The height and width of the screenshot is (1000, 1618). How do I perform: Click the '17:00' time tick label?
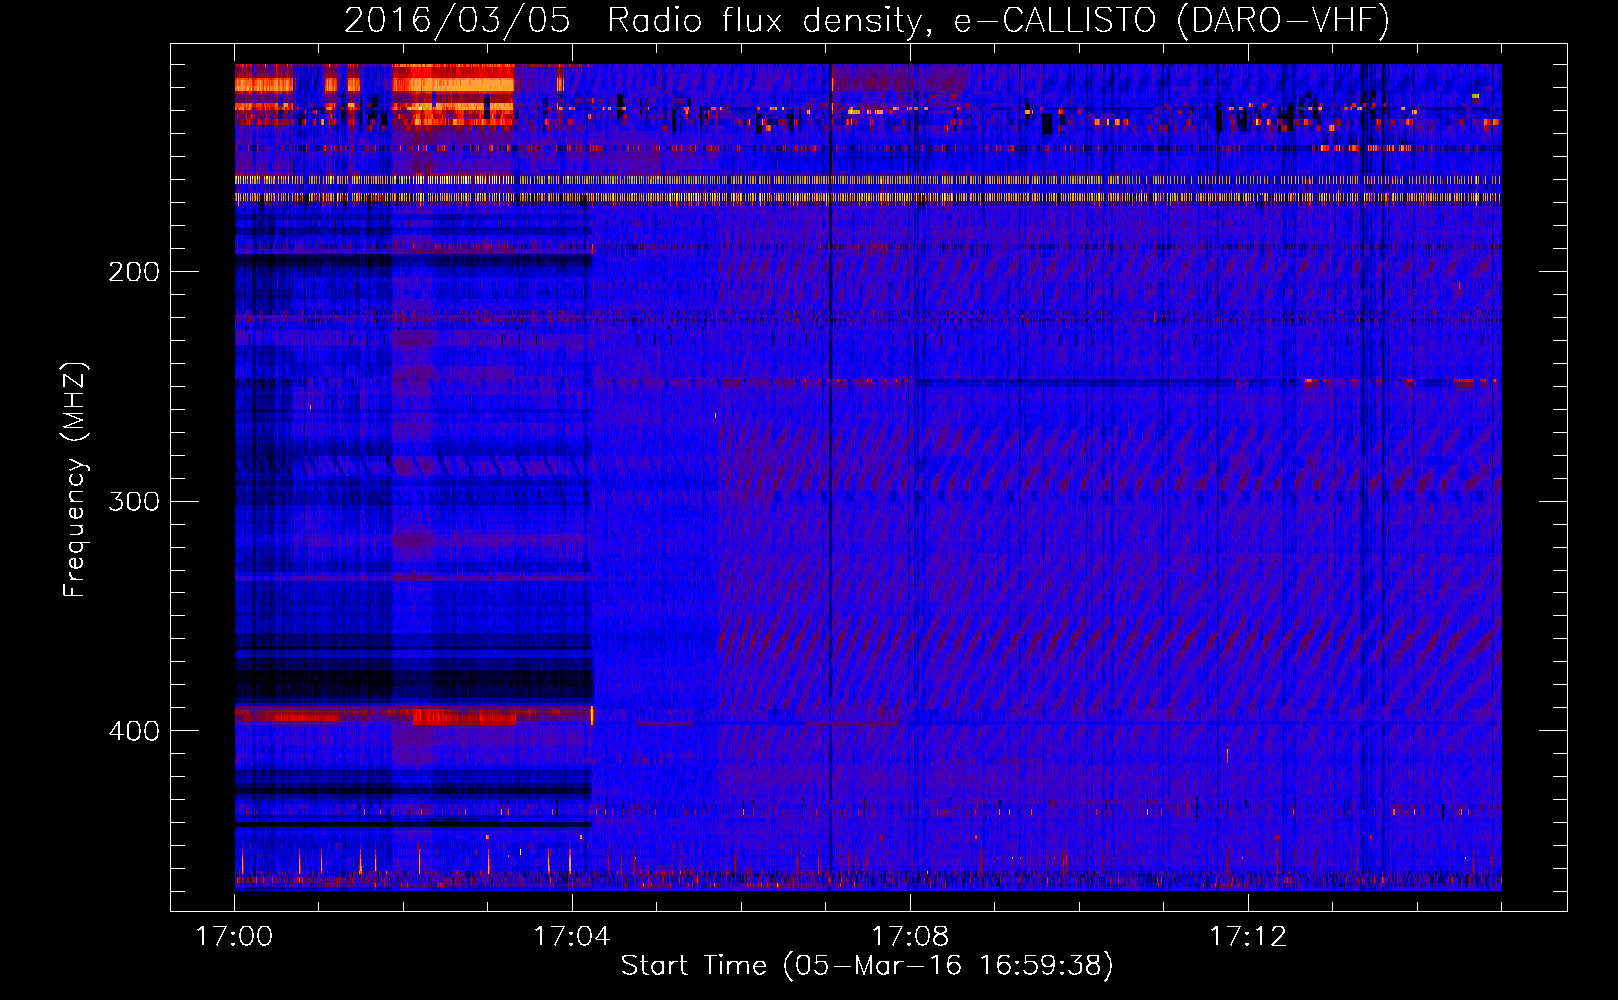(x=234, y=937)
